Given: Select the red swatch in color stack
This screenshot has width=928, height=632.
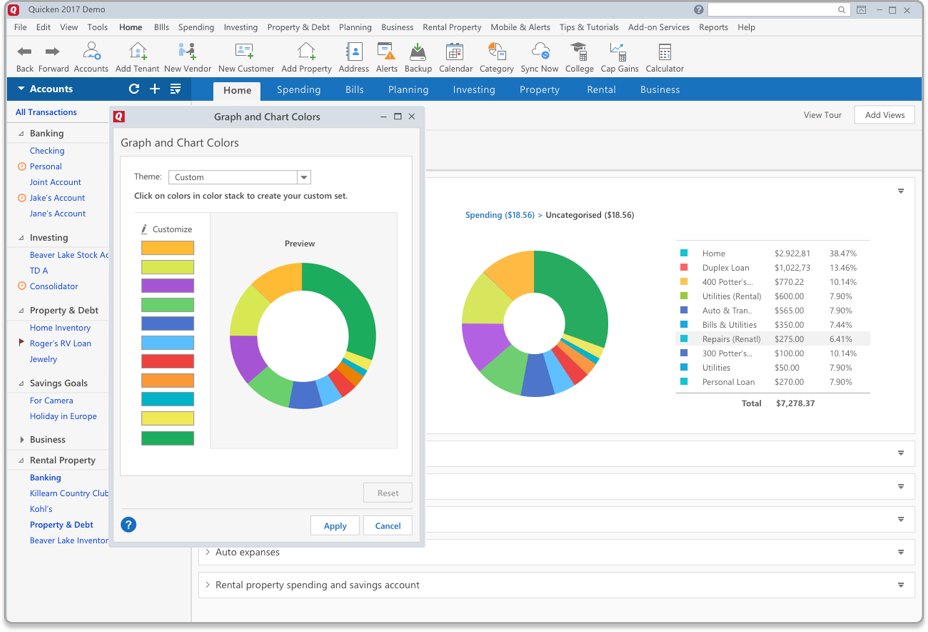Looking at the screenshot, I should tap(167, 361).
